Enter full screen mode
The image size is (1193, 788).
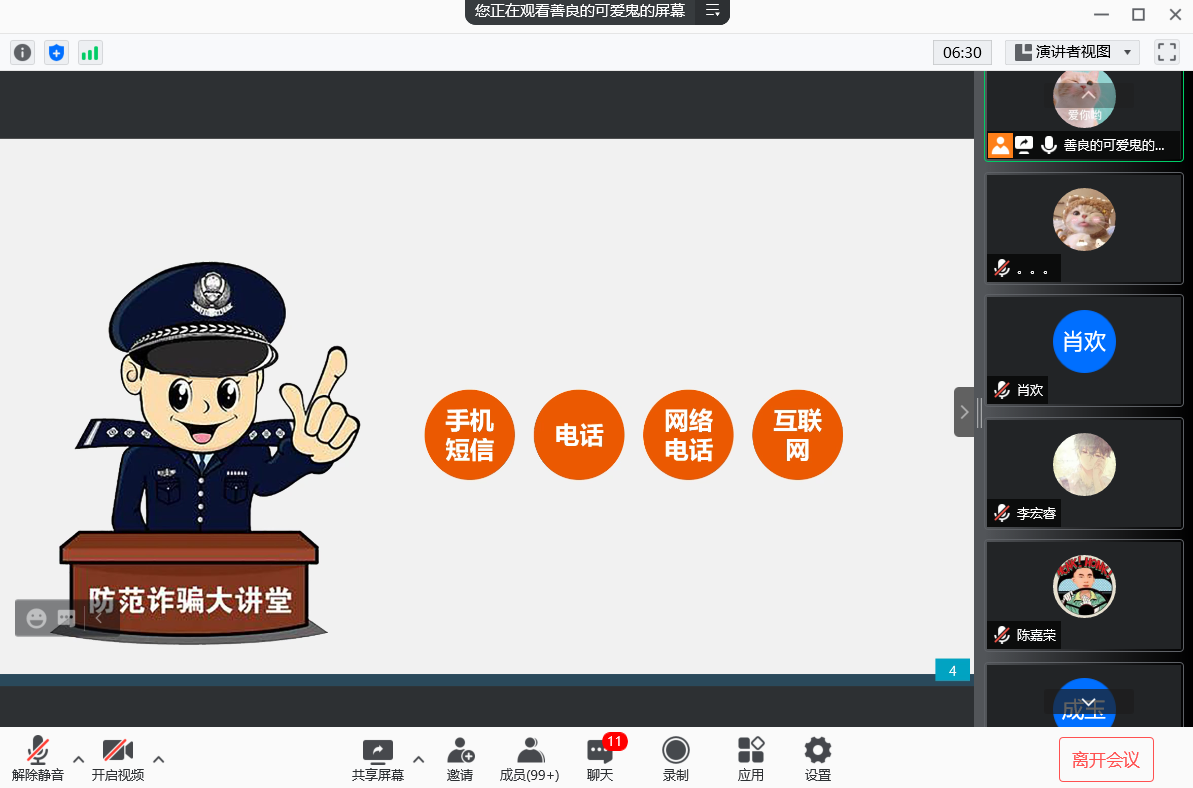(1166, 52)
